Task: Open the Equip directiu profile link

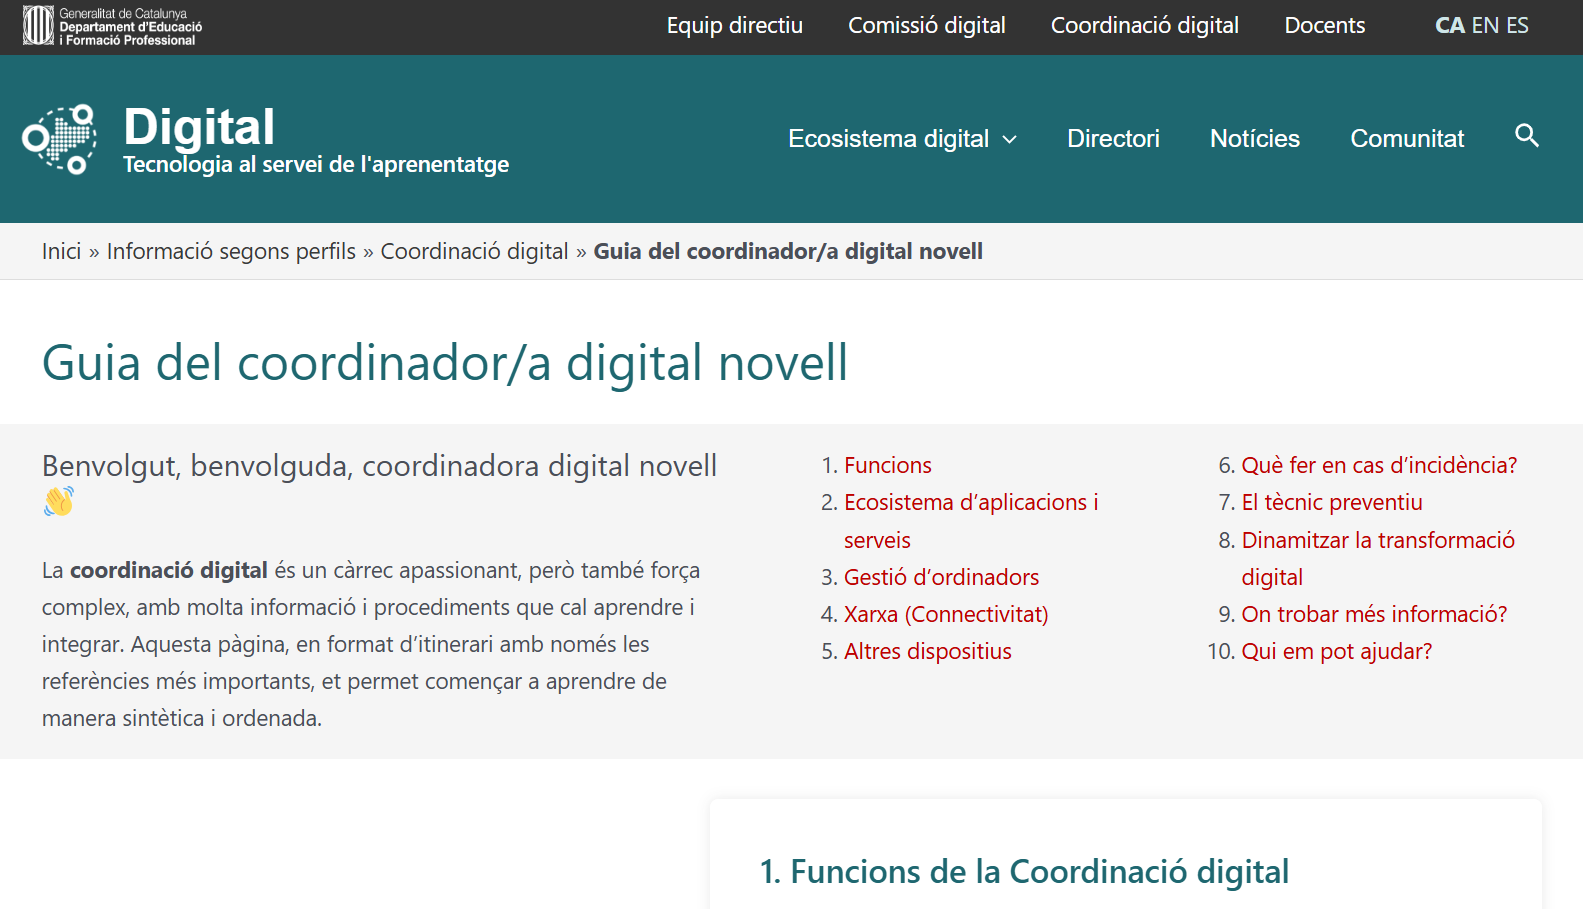Action: [734, 26]
